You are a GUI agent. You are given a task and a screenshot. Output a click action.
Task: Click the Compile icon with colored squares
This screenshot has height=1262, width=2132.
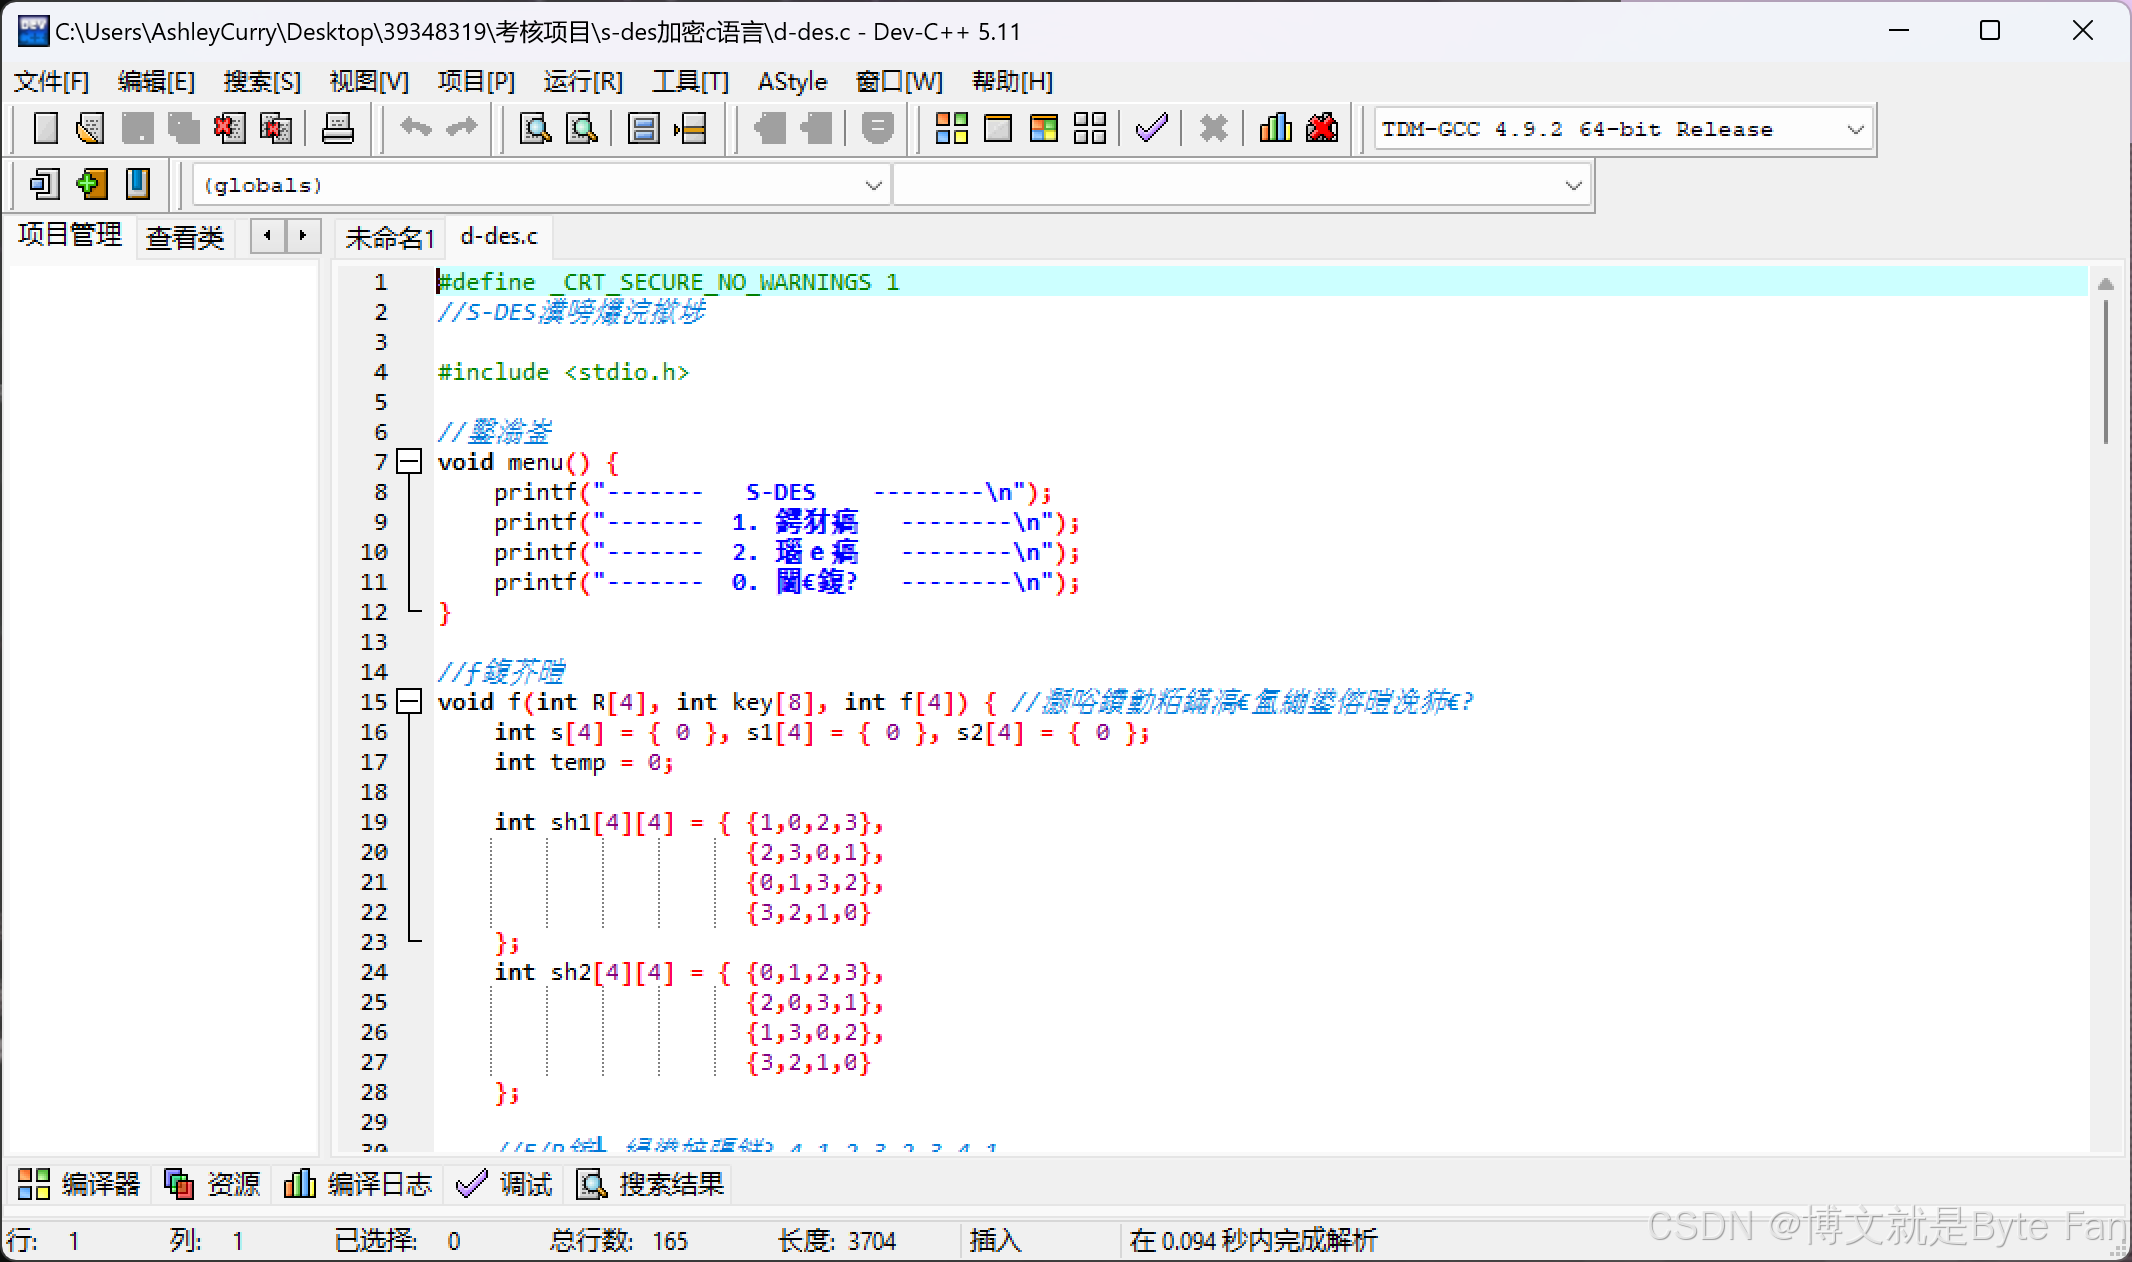click(951, 128)
